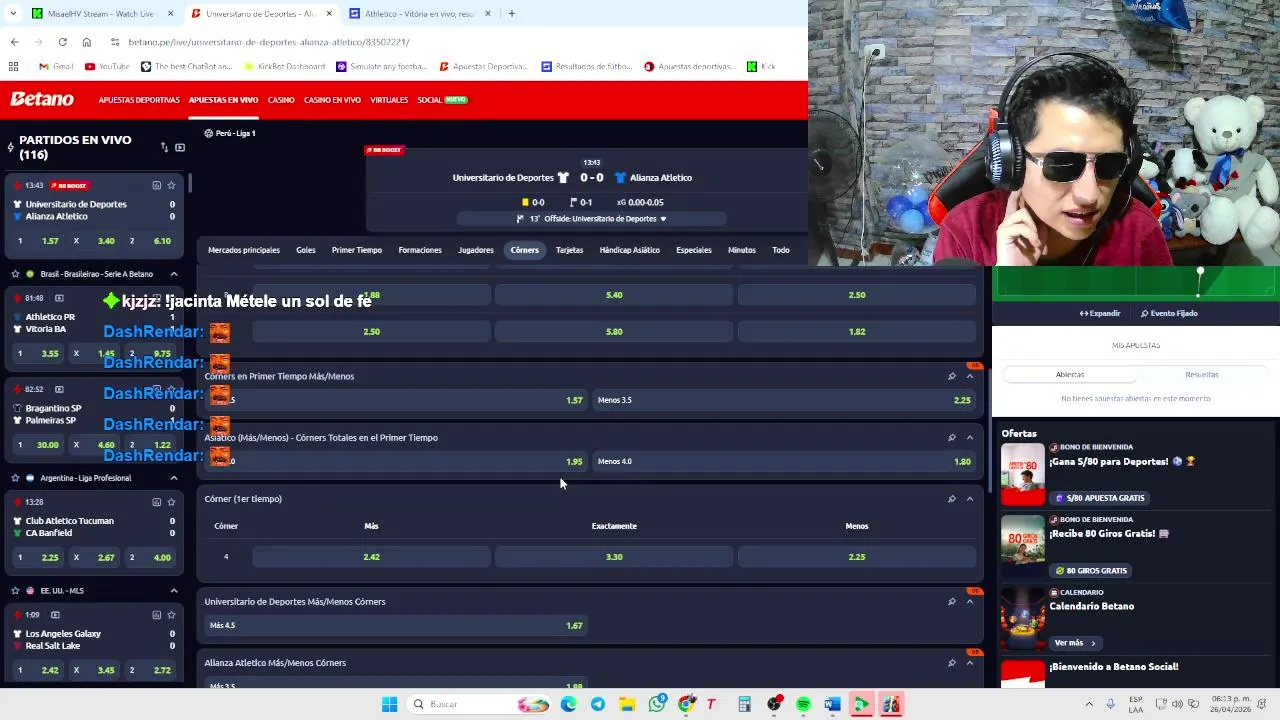Favorite the EE. UU. MLS league star

(15, 591)
